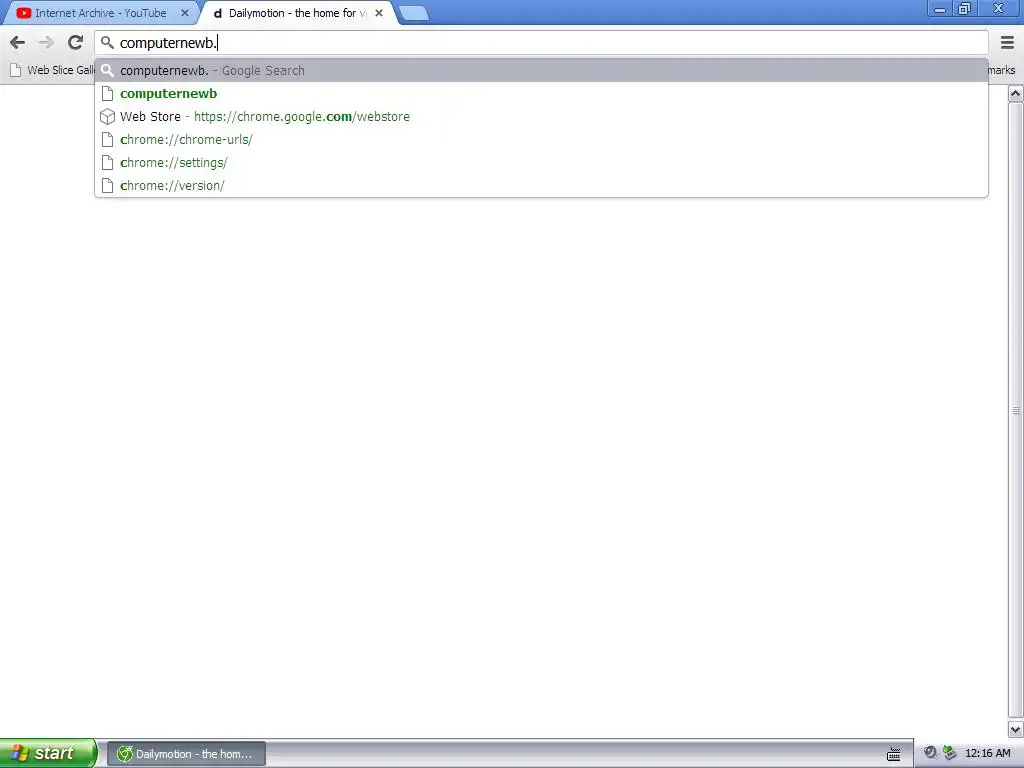Pick the chrome://version/ suggestion
This screenshot has width=1024, height=768.
coord(541,185)
